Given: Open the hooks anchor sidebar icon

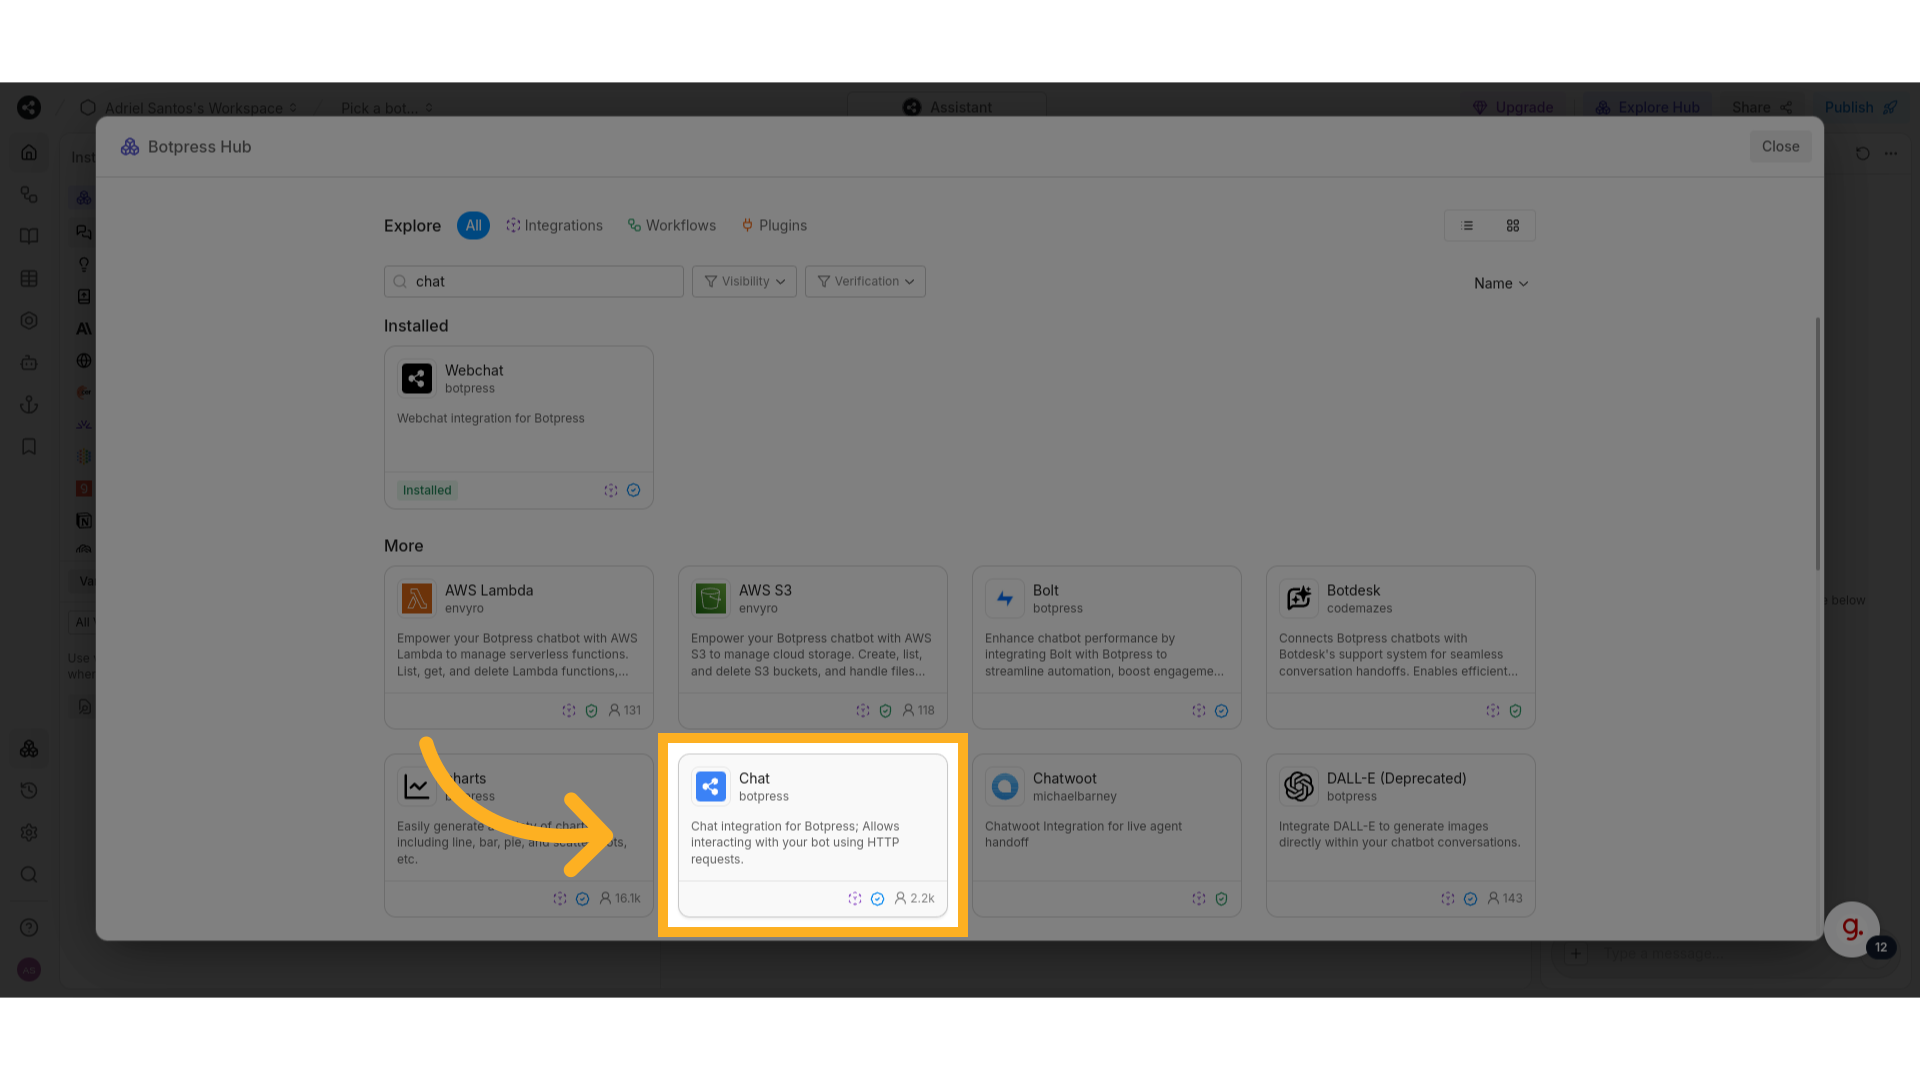Looking at the screenshot, I should (29, 404).
